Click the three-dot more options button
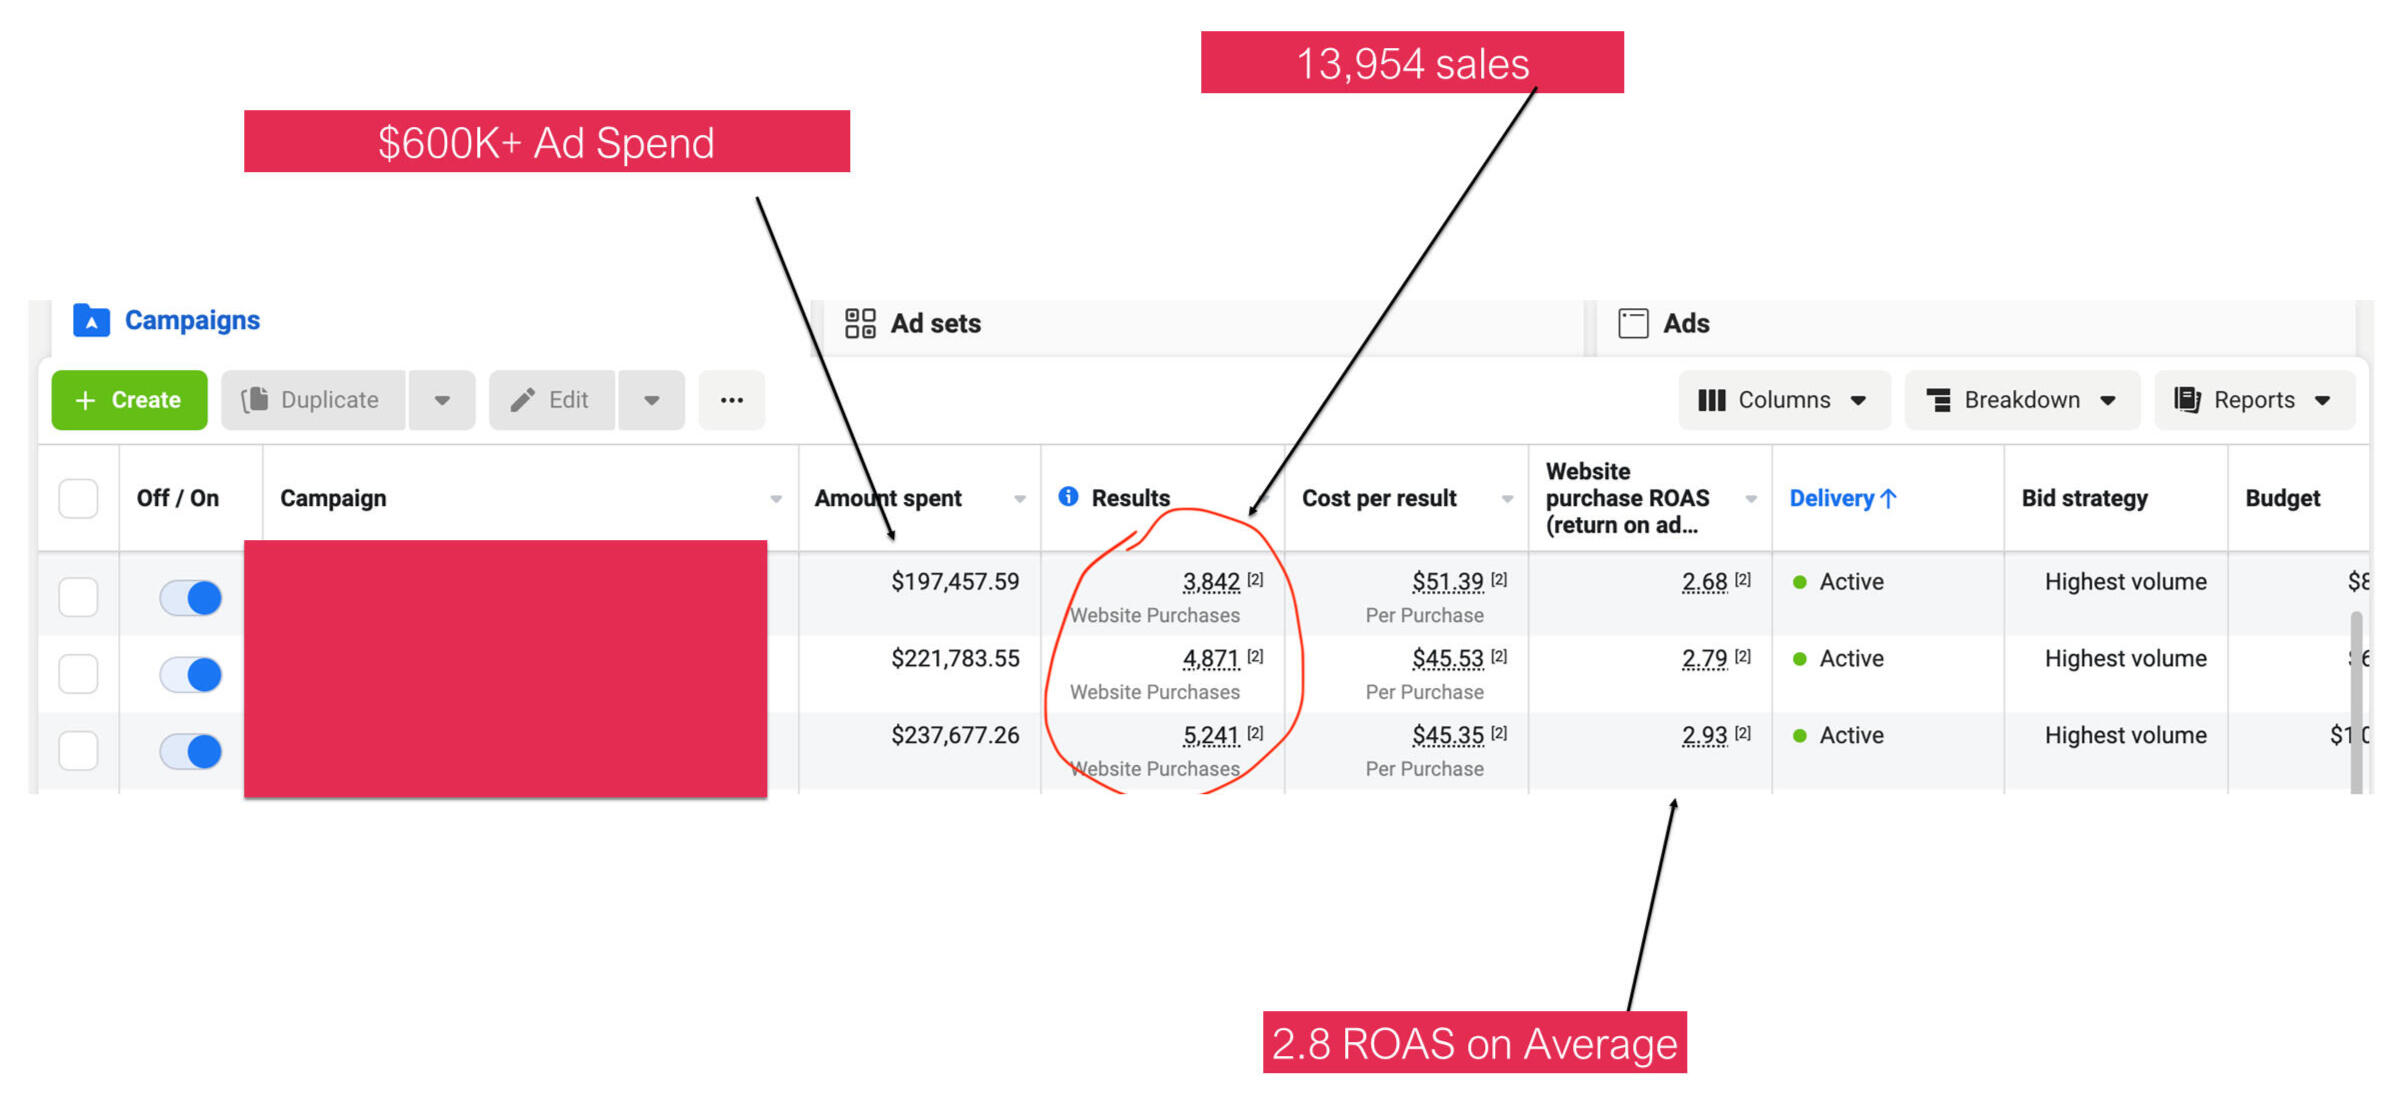 point(731,400)
